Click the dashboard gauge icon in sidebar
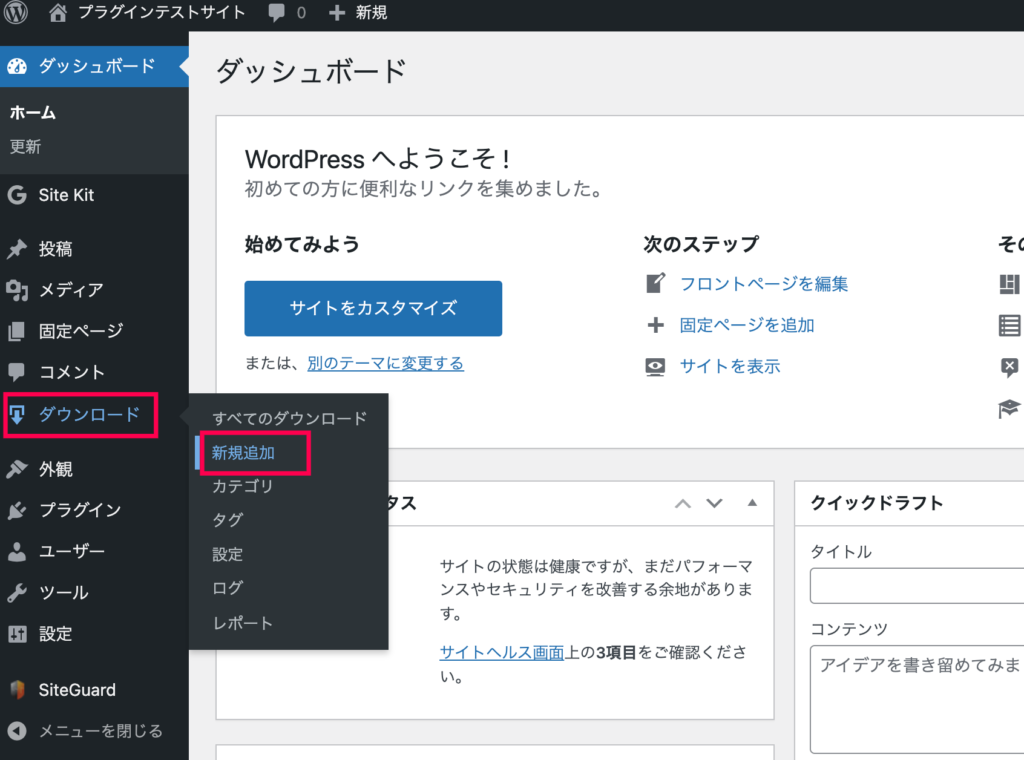The height and width of the screenshot is (760, 1024). pos(18,66)
